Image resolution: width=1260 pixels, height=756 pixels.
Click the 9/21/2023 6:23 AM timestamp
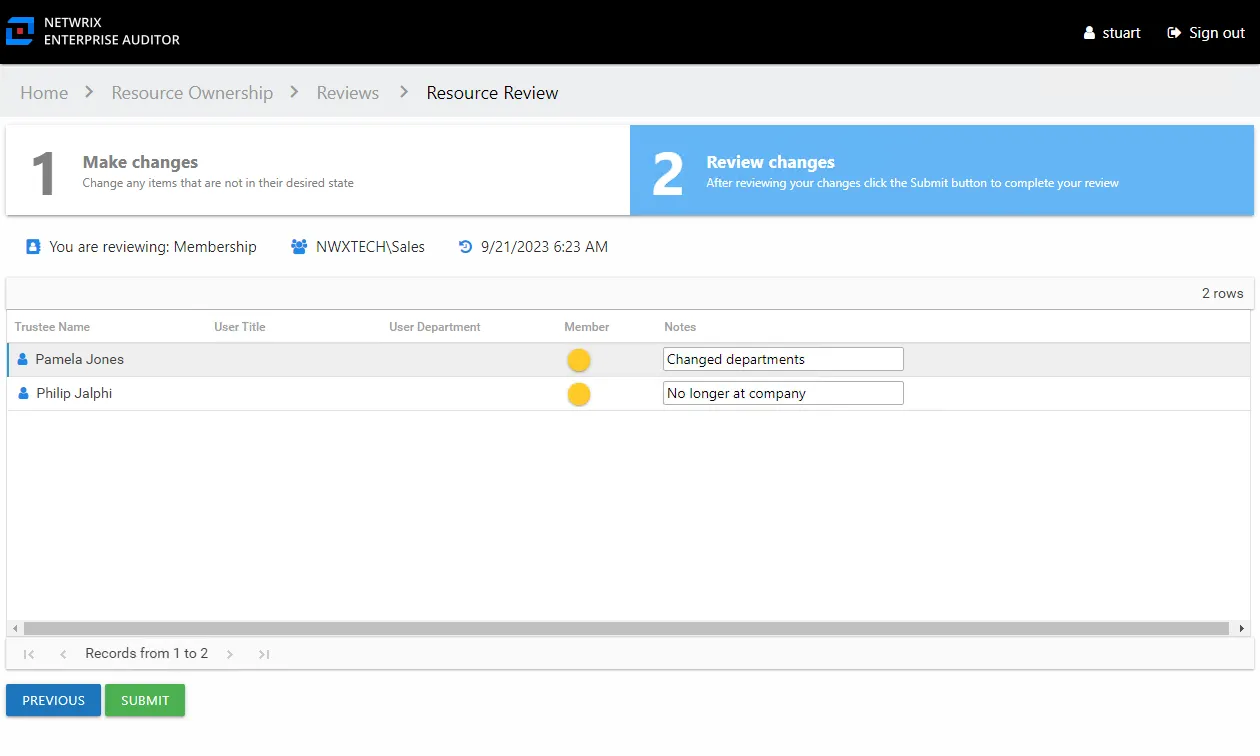click(544, 246)
